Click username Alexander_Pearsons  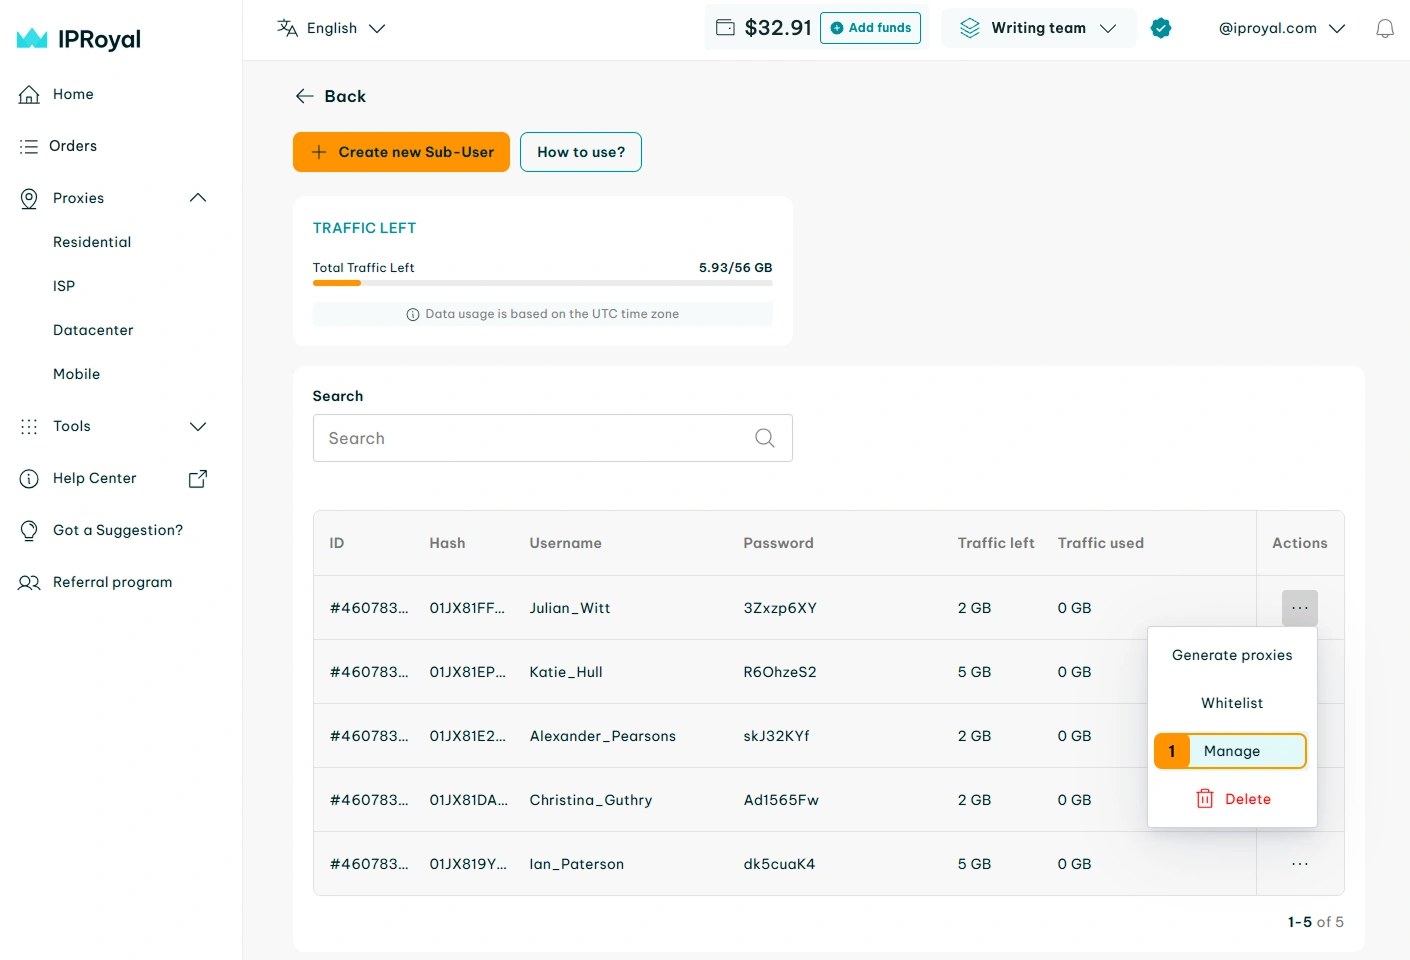(x=603, y=736)
